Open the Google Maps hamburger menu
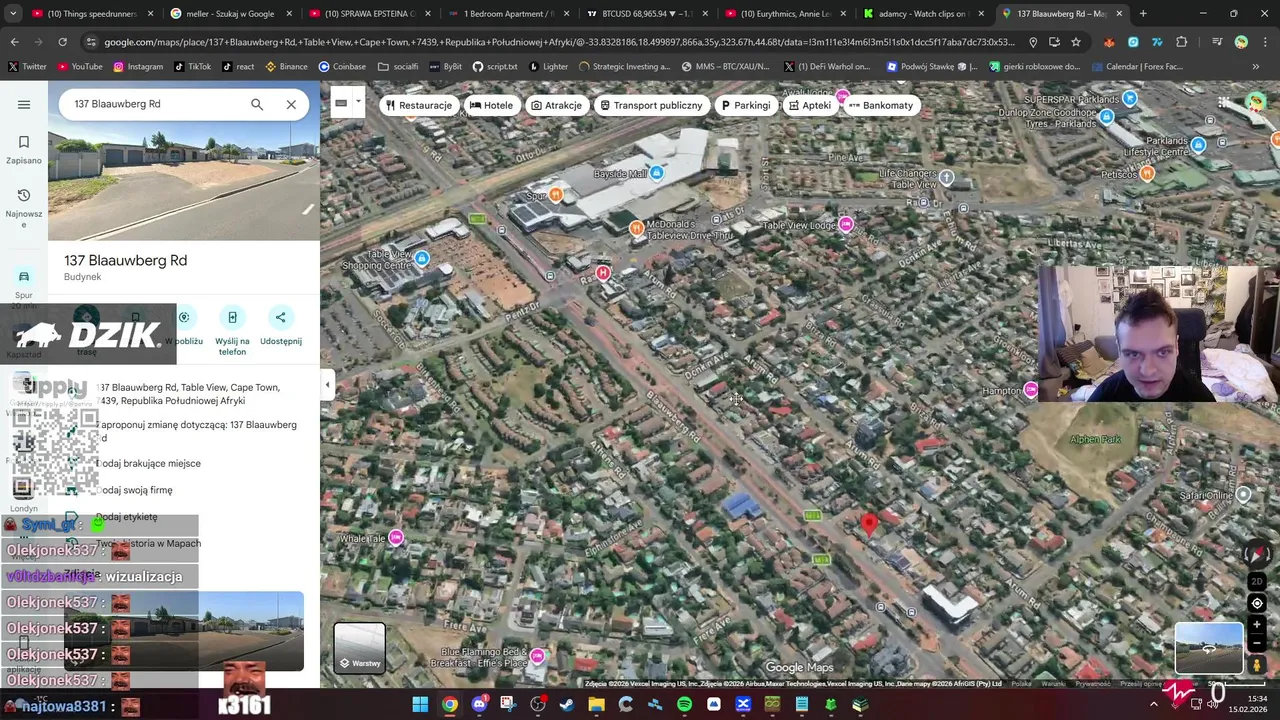Viewport: 1280px width, 720px height. click(x=24, y=104)
